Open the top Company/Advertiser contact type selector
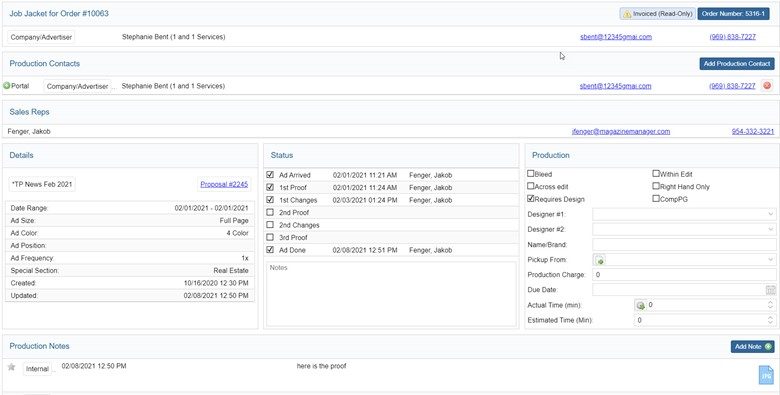Image resolution: width=780 pixels, height=395 pixels. click(42, 37)
